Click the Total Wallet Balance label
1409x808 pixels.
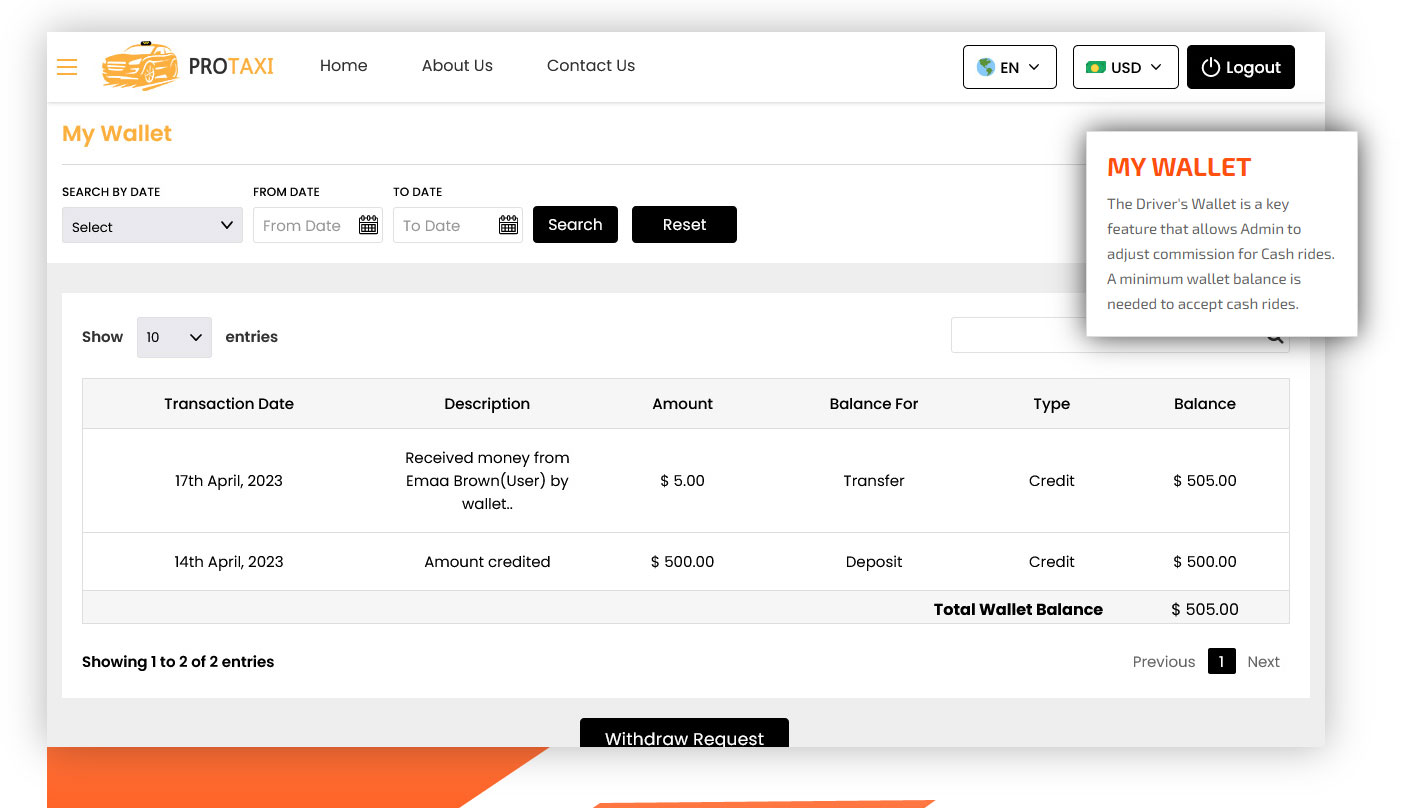coord(1018,609)
